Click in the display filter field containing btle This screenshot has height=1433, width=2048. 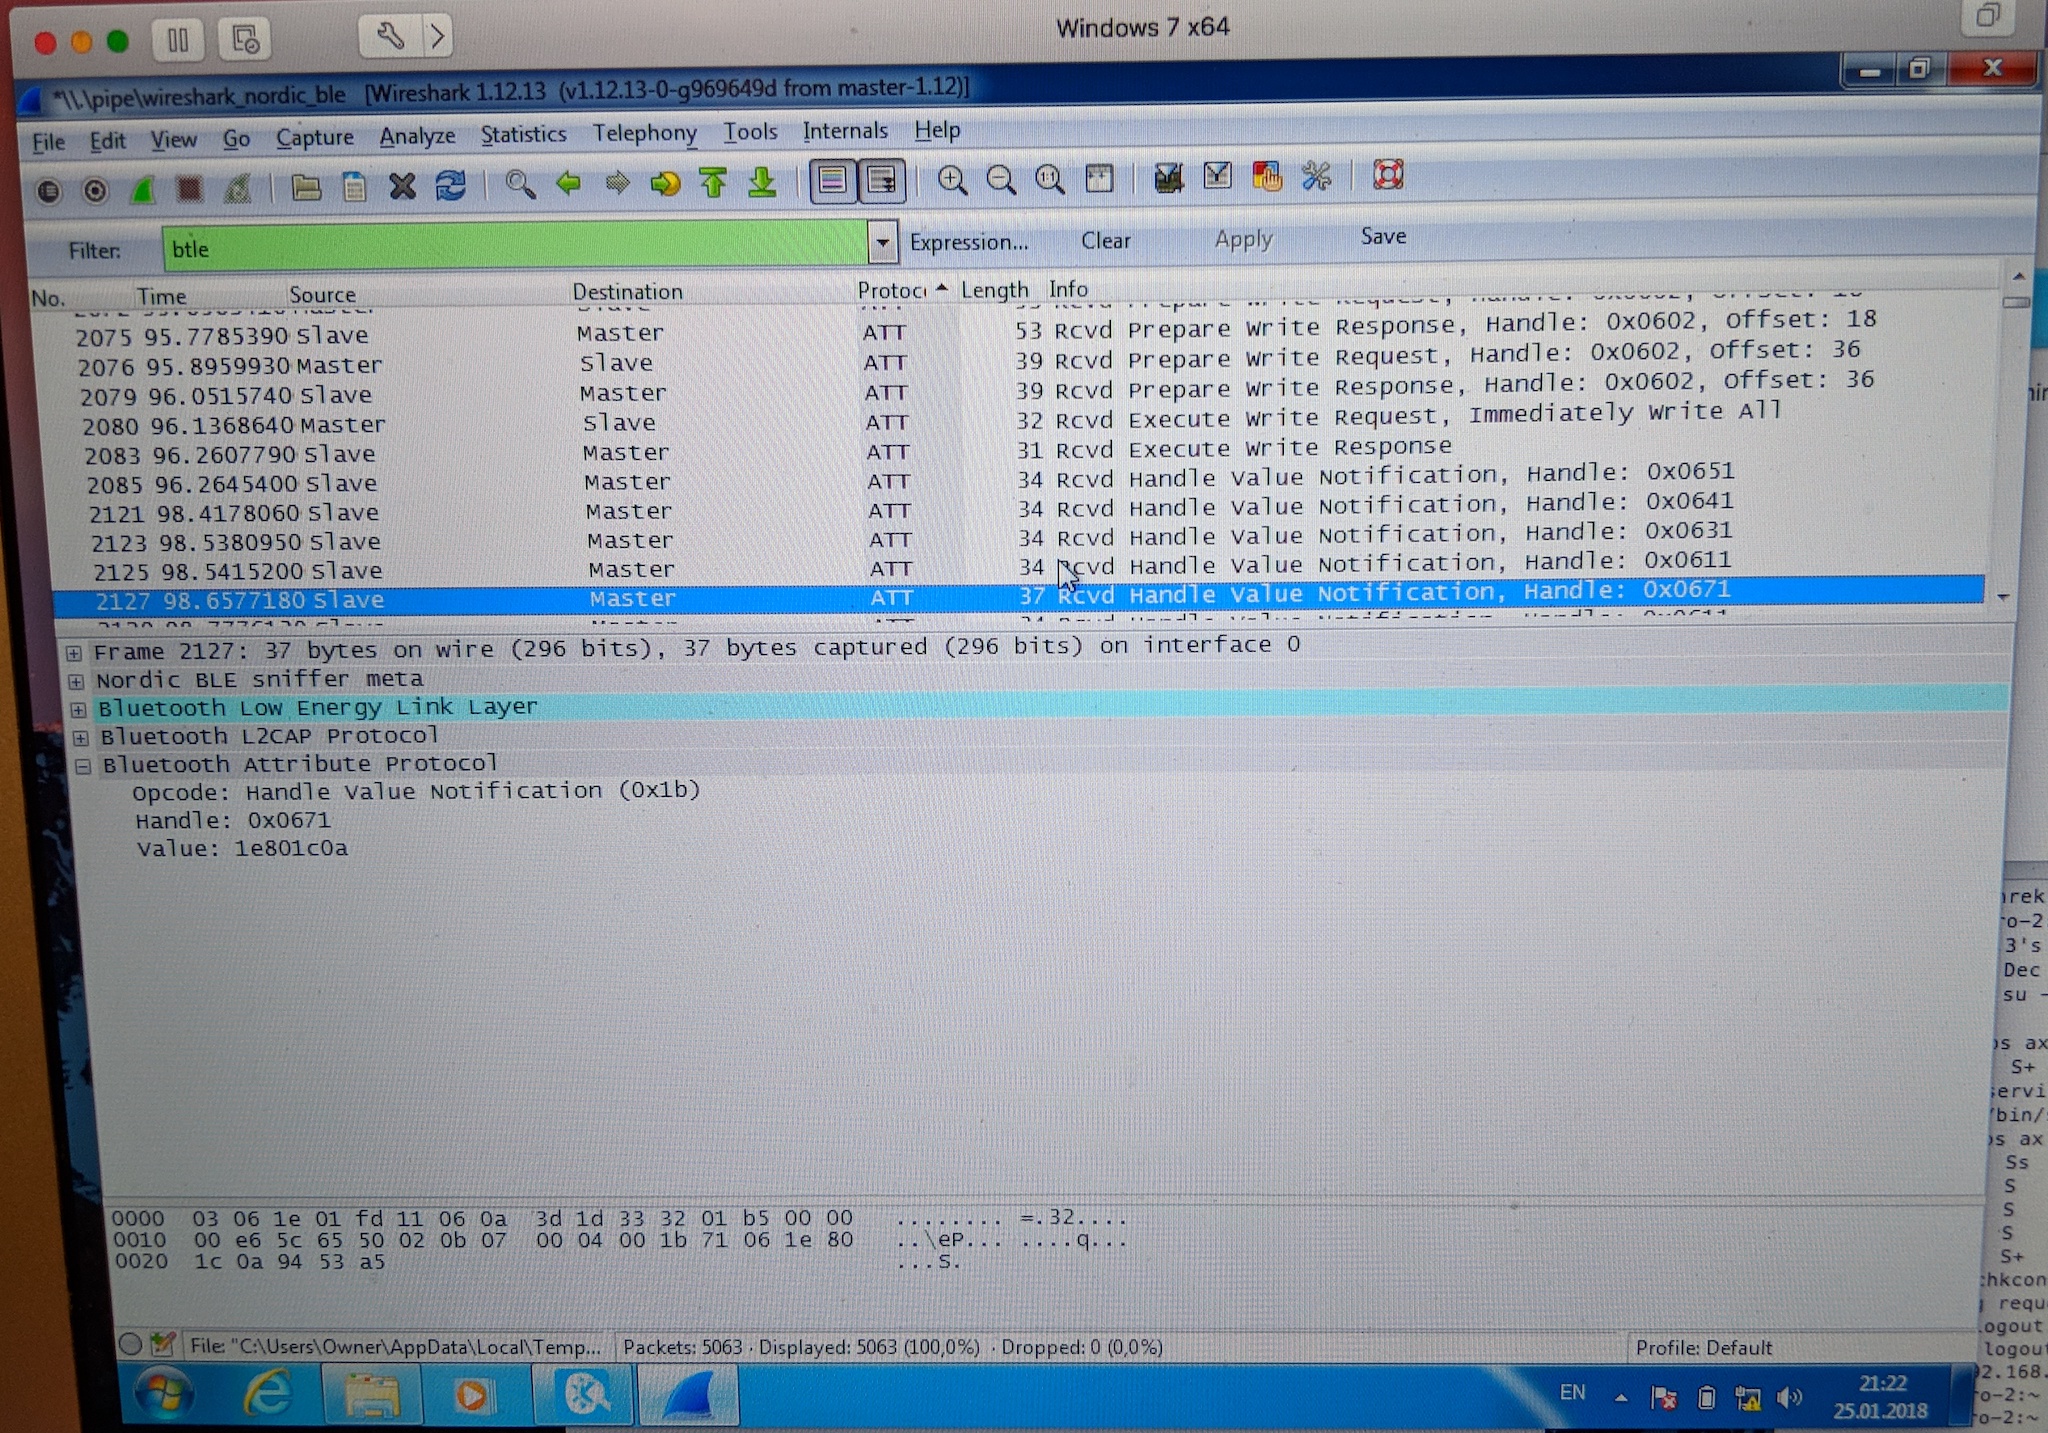pos(515,246)
